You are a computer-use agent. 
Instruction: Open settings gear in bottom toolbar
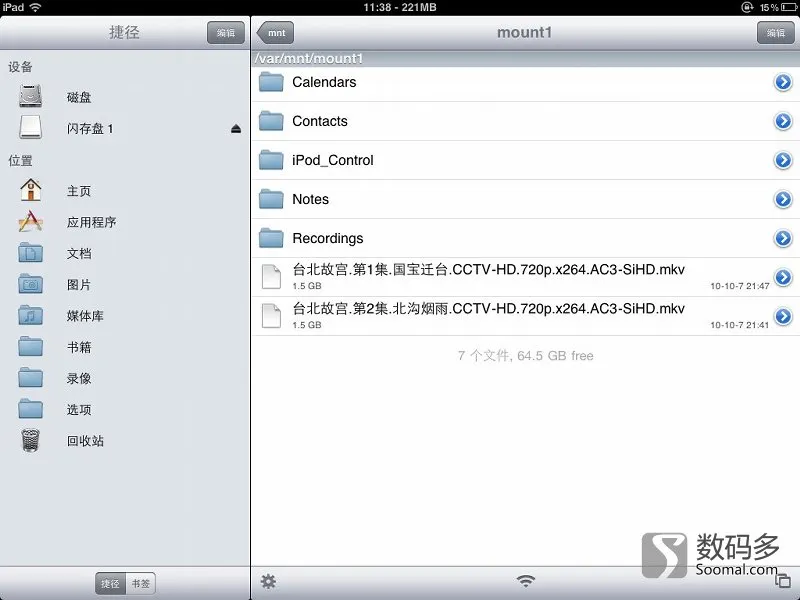click(268, 581)
